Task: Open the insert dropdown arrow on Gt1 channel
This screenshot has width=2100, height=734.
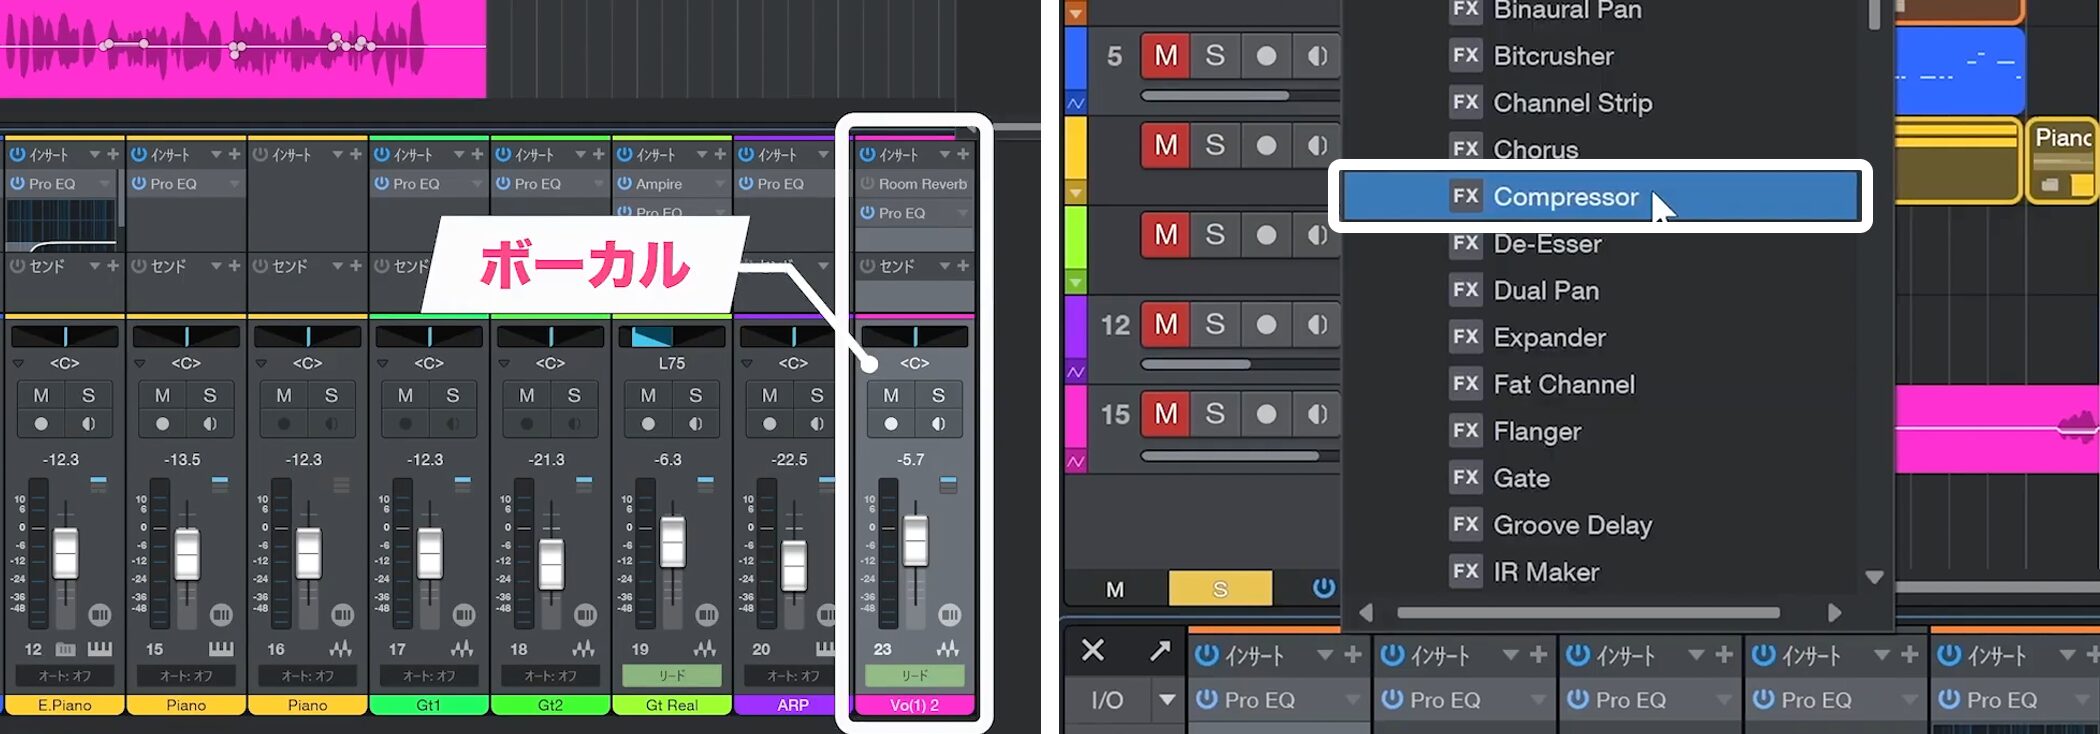Action: (x=458, y=154)
